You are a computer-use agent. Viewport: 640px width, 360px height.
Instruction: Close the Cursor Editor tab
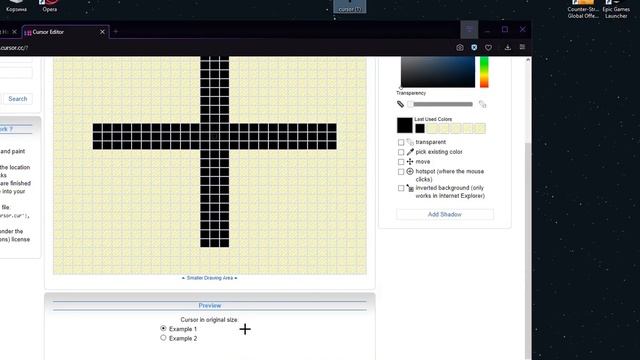click(102, 31)
